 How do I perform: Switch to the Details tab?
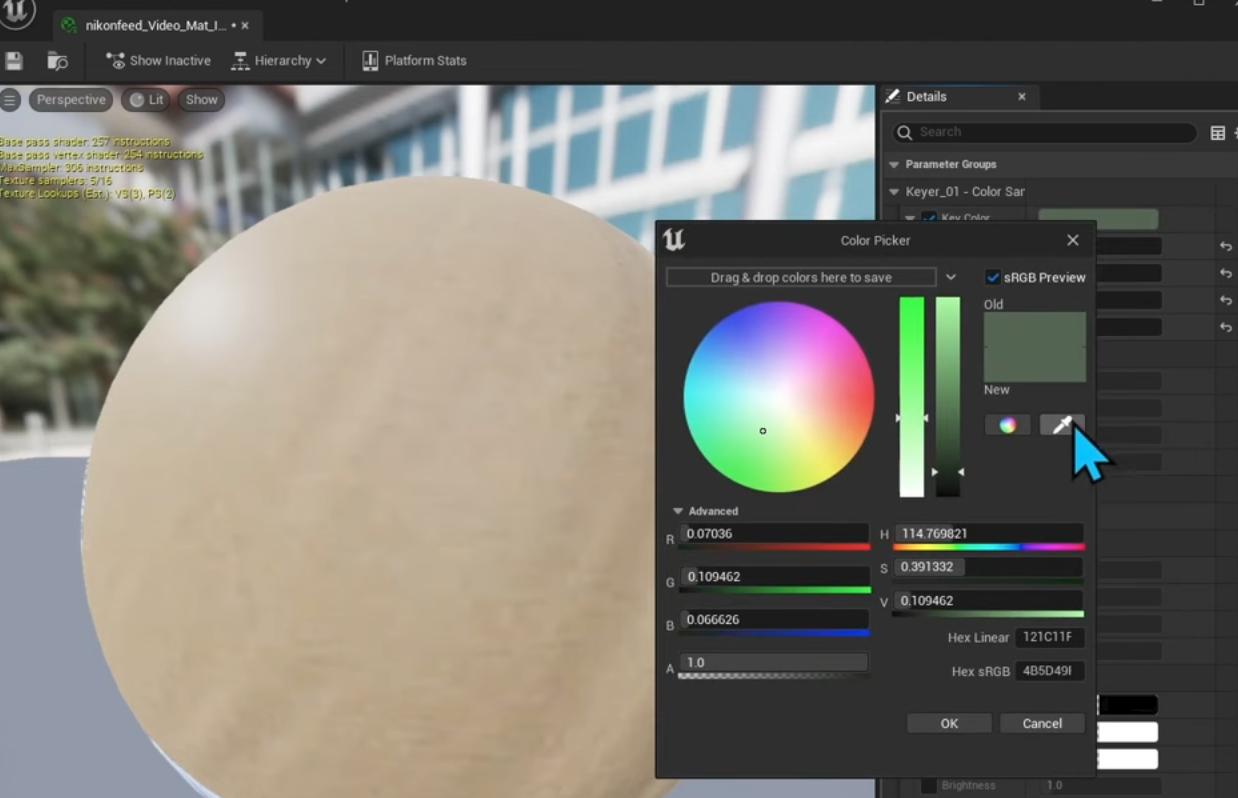pos(926,97)
